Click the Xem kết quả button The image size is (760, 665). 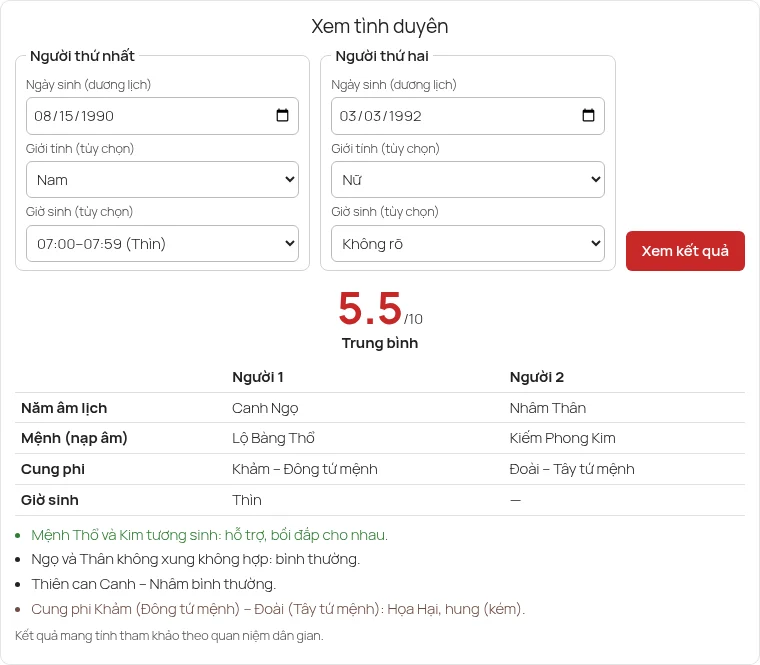(685, 251)
